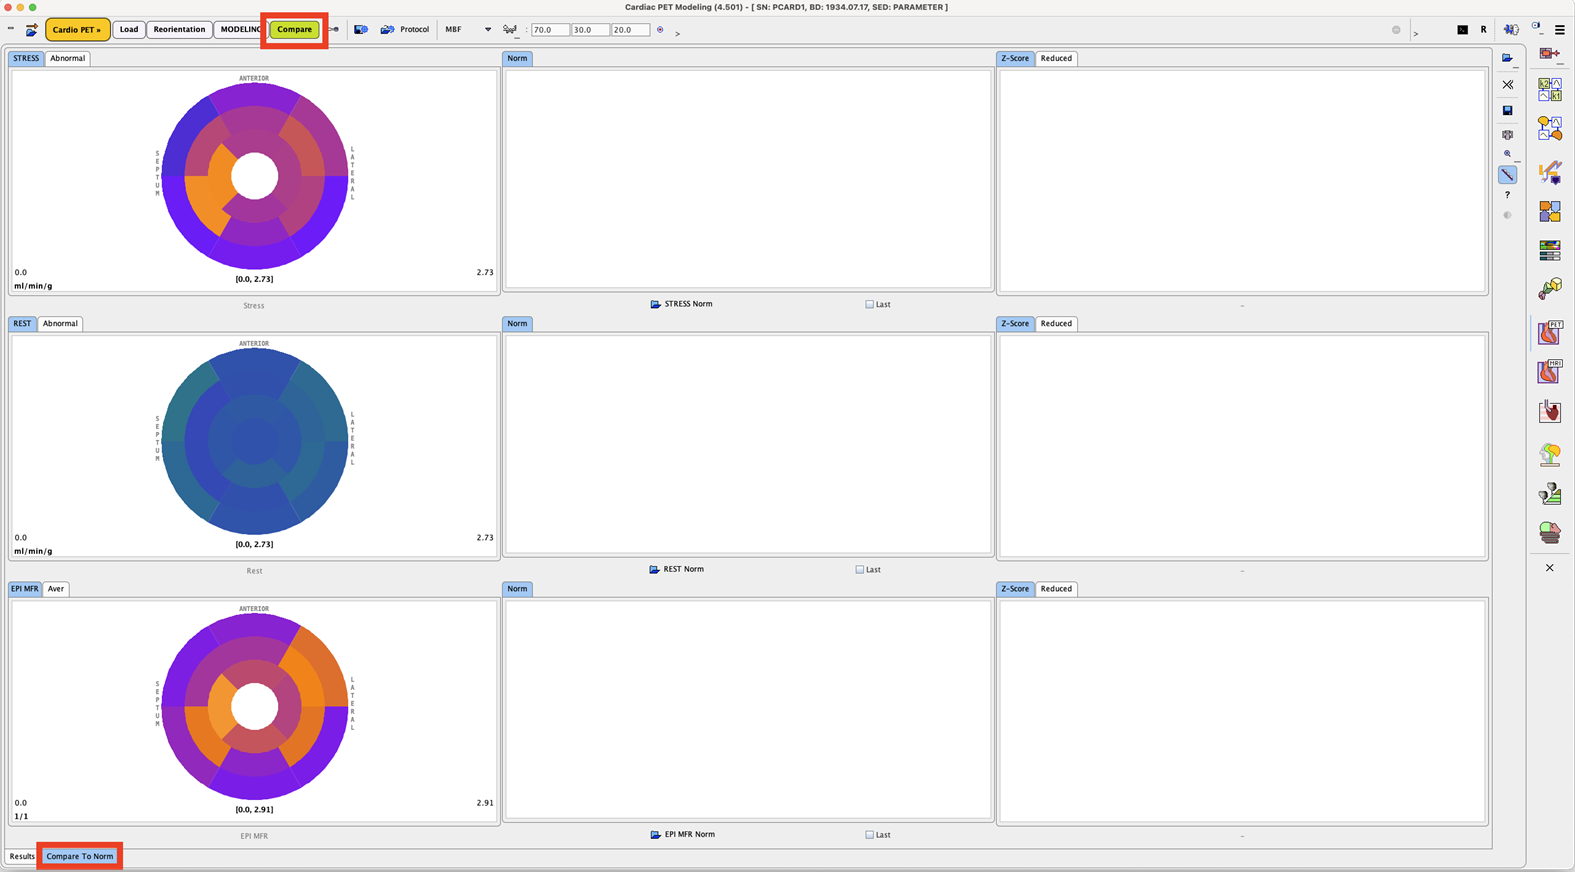This screenshot has width=1575, height=872.
Task: Open the image fusion puzzle-pieces tool
Action: click(x=1550, y=211)
